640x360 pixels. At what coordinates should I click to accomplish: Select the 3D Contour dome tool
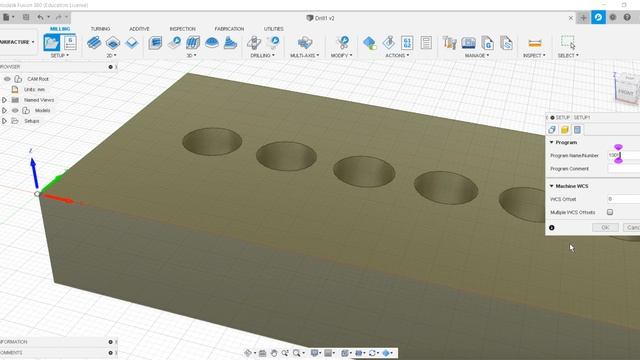(x=212, y=42)
